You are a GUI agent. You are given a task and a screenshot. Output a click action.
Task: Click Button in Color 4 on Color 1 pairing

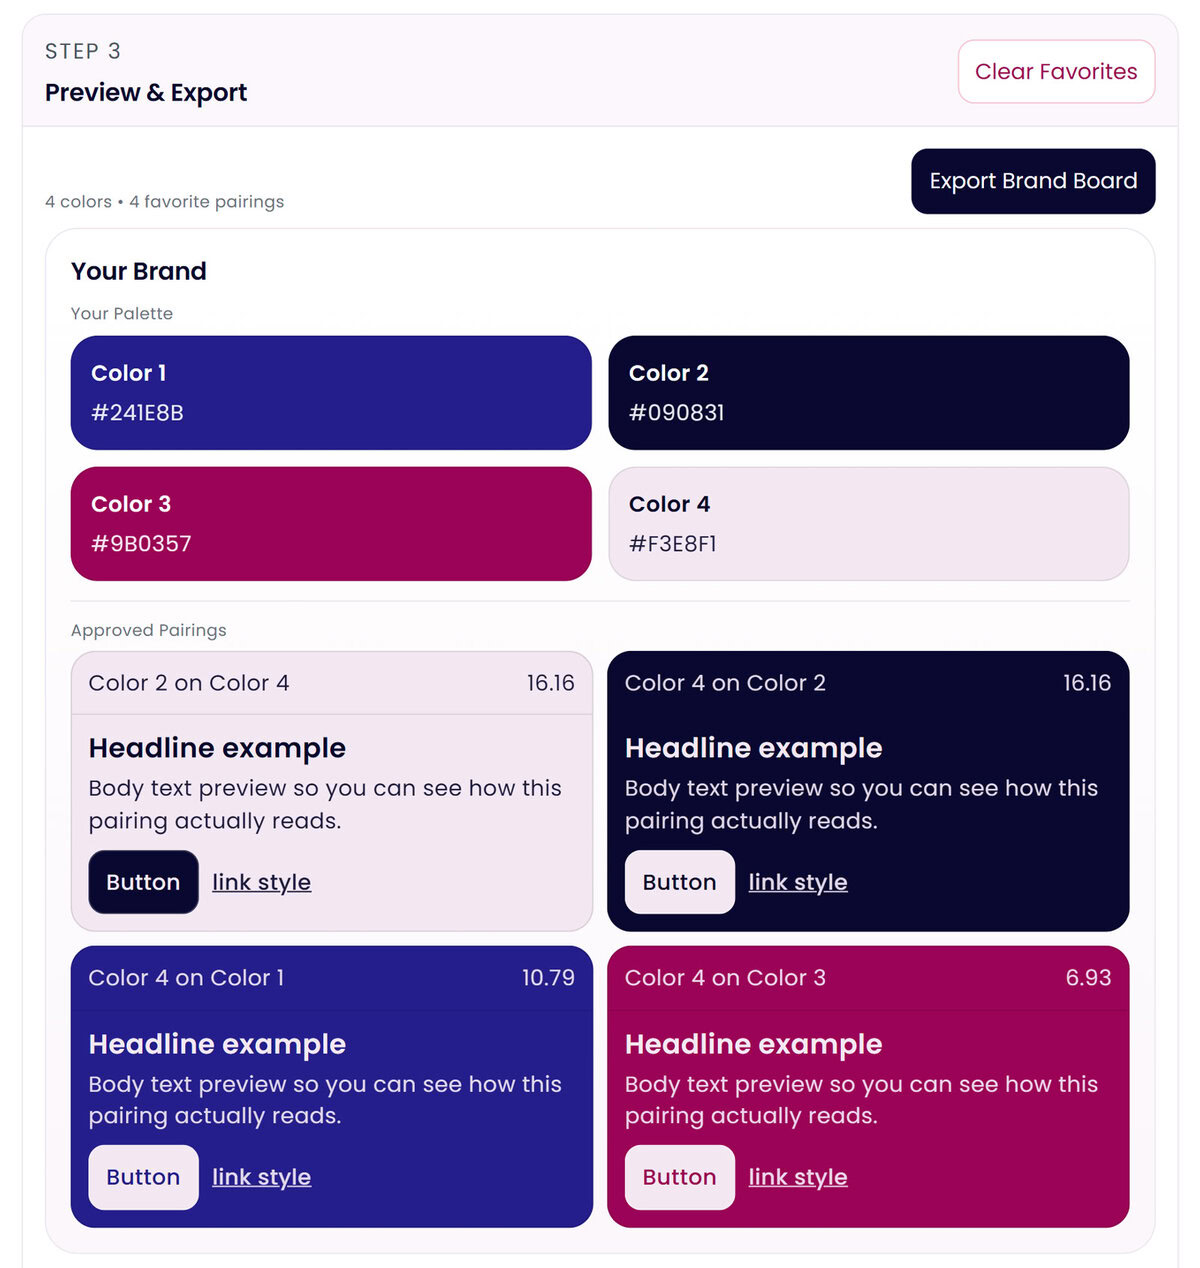pos(143,1177)
